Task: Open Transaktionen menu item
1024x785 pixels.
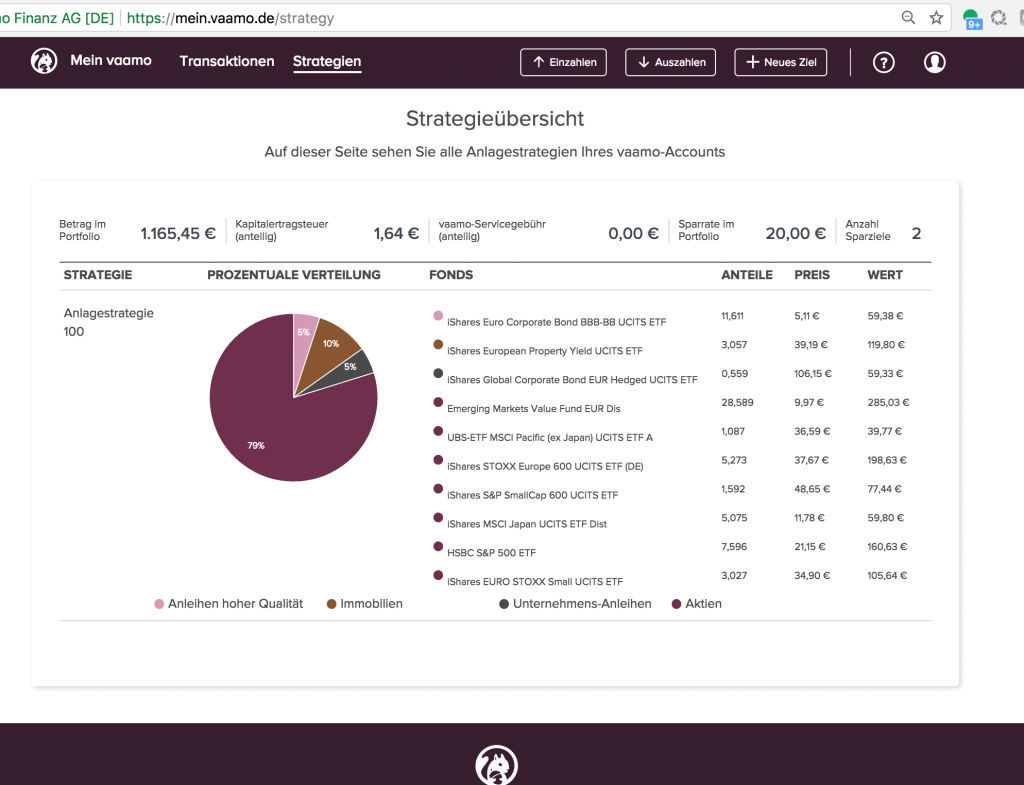Action: coord(227,61)
